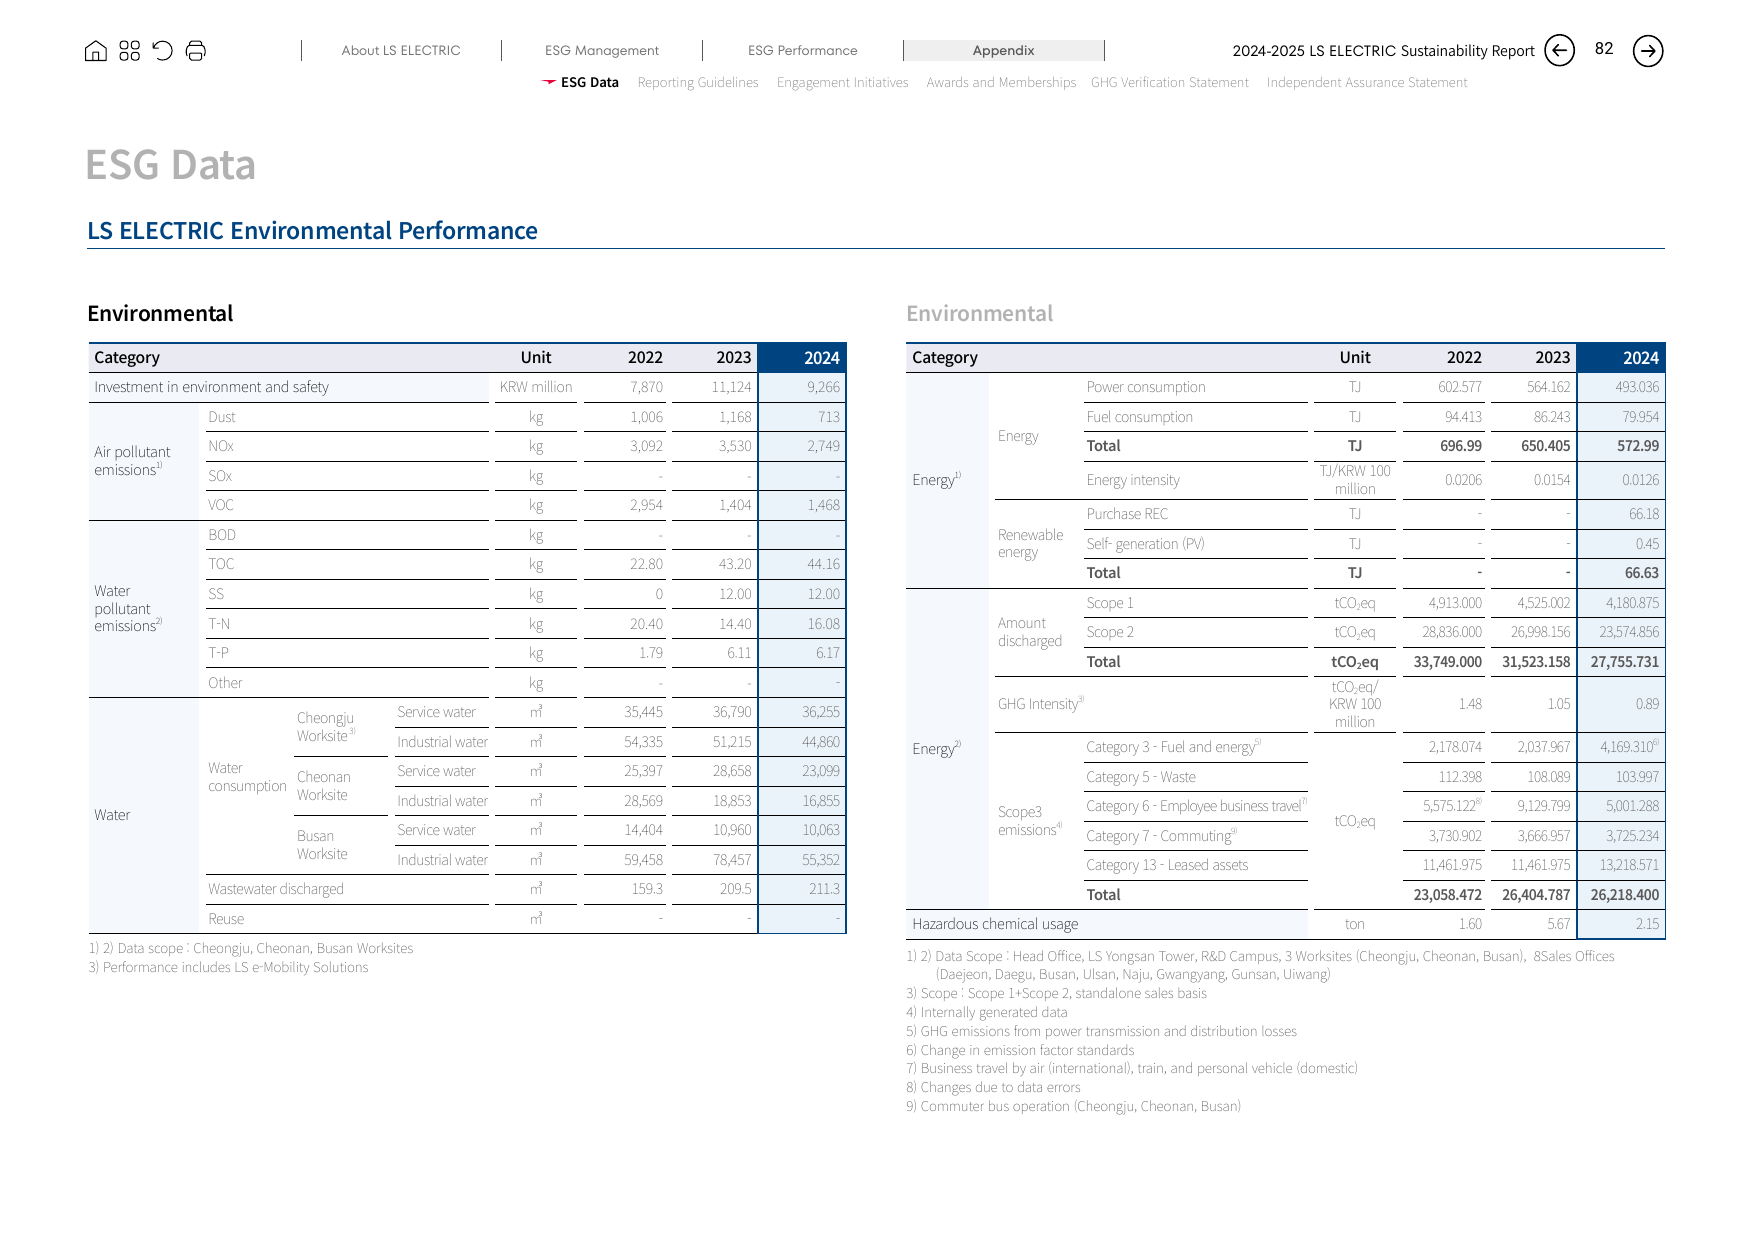Click the home icon in the header
This screenshot has width=1754, height=1241.
96,50
